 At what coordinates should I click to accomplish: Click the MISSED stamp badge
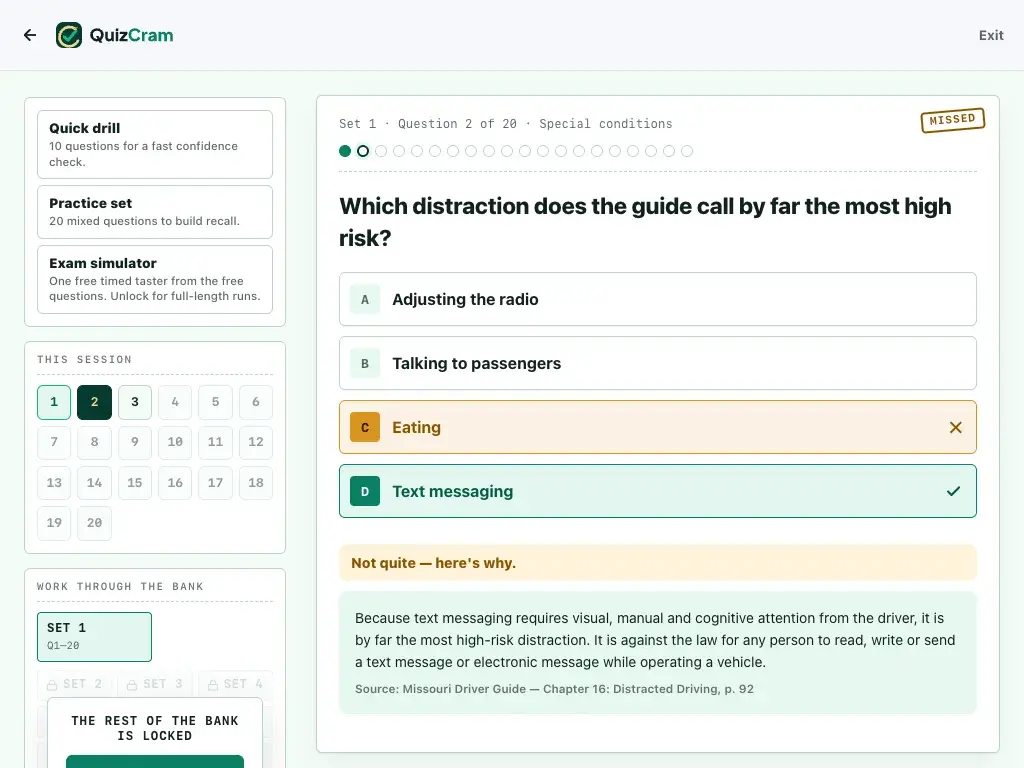(x=953, y=120)
